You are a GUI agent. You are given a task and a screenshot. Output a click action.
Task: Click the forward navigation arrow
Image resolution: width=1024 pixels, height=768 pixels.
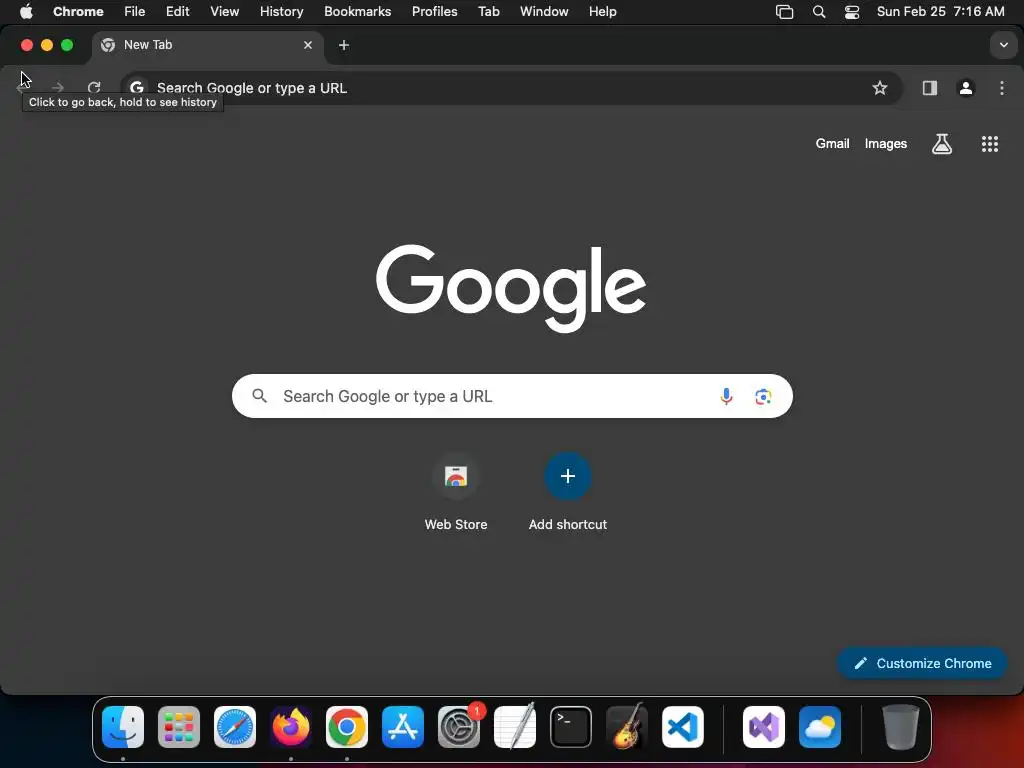coord(57,88)
